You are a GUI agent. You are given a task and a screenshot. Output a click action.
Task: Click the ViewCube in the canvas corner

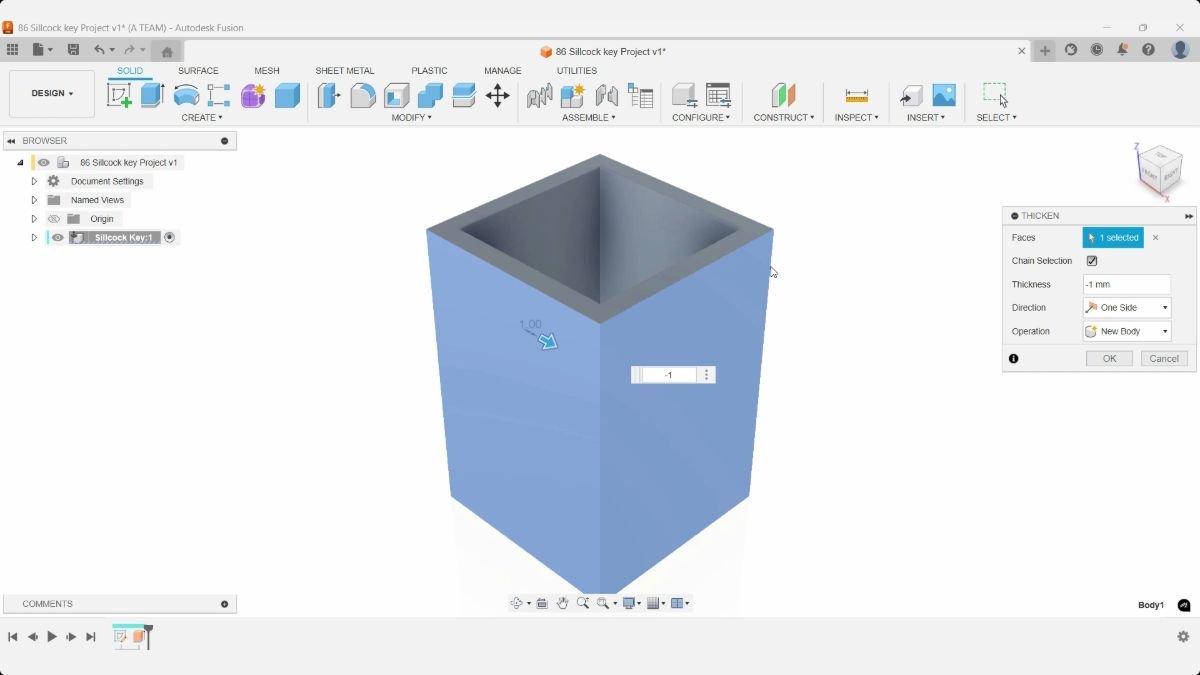(x=1160, y=169)
